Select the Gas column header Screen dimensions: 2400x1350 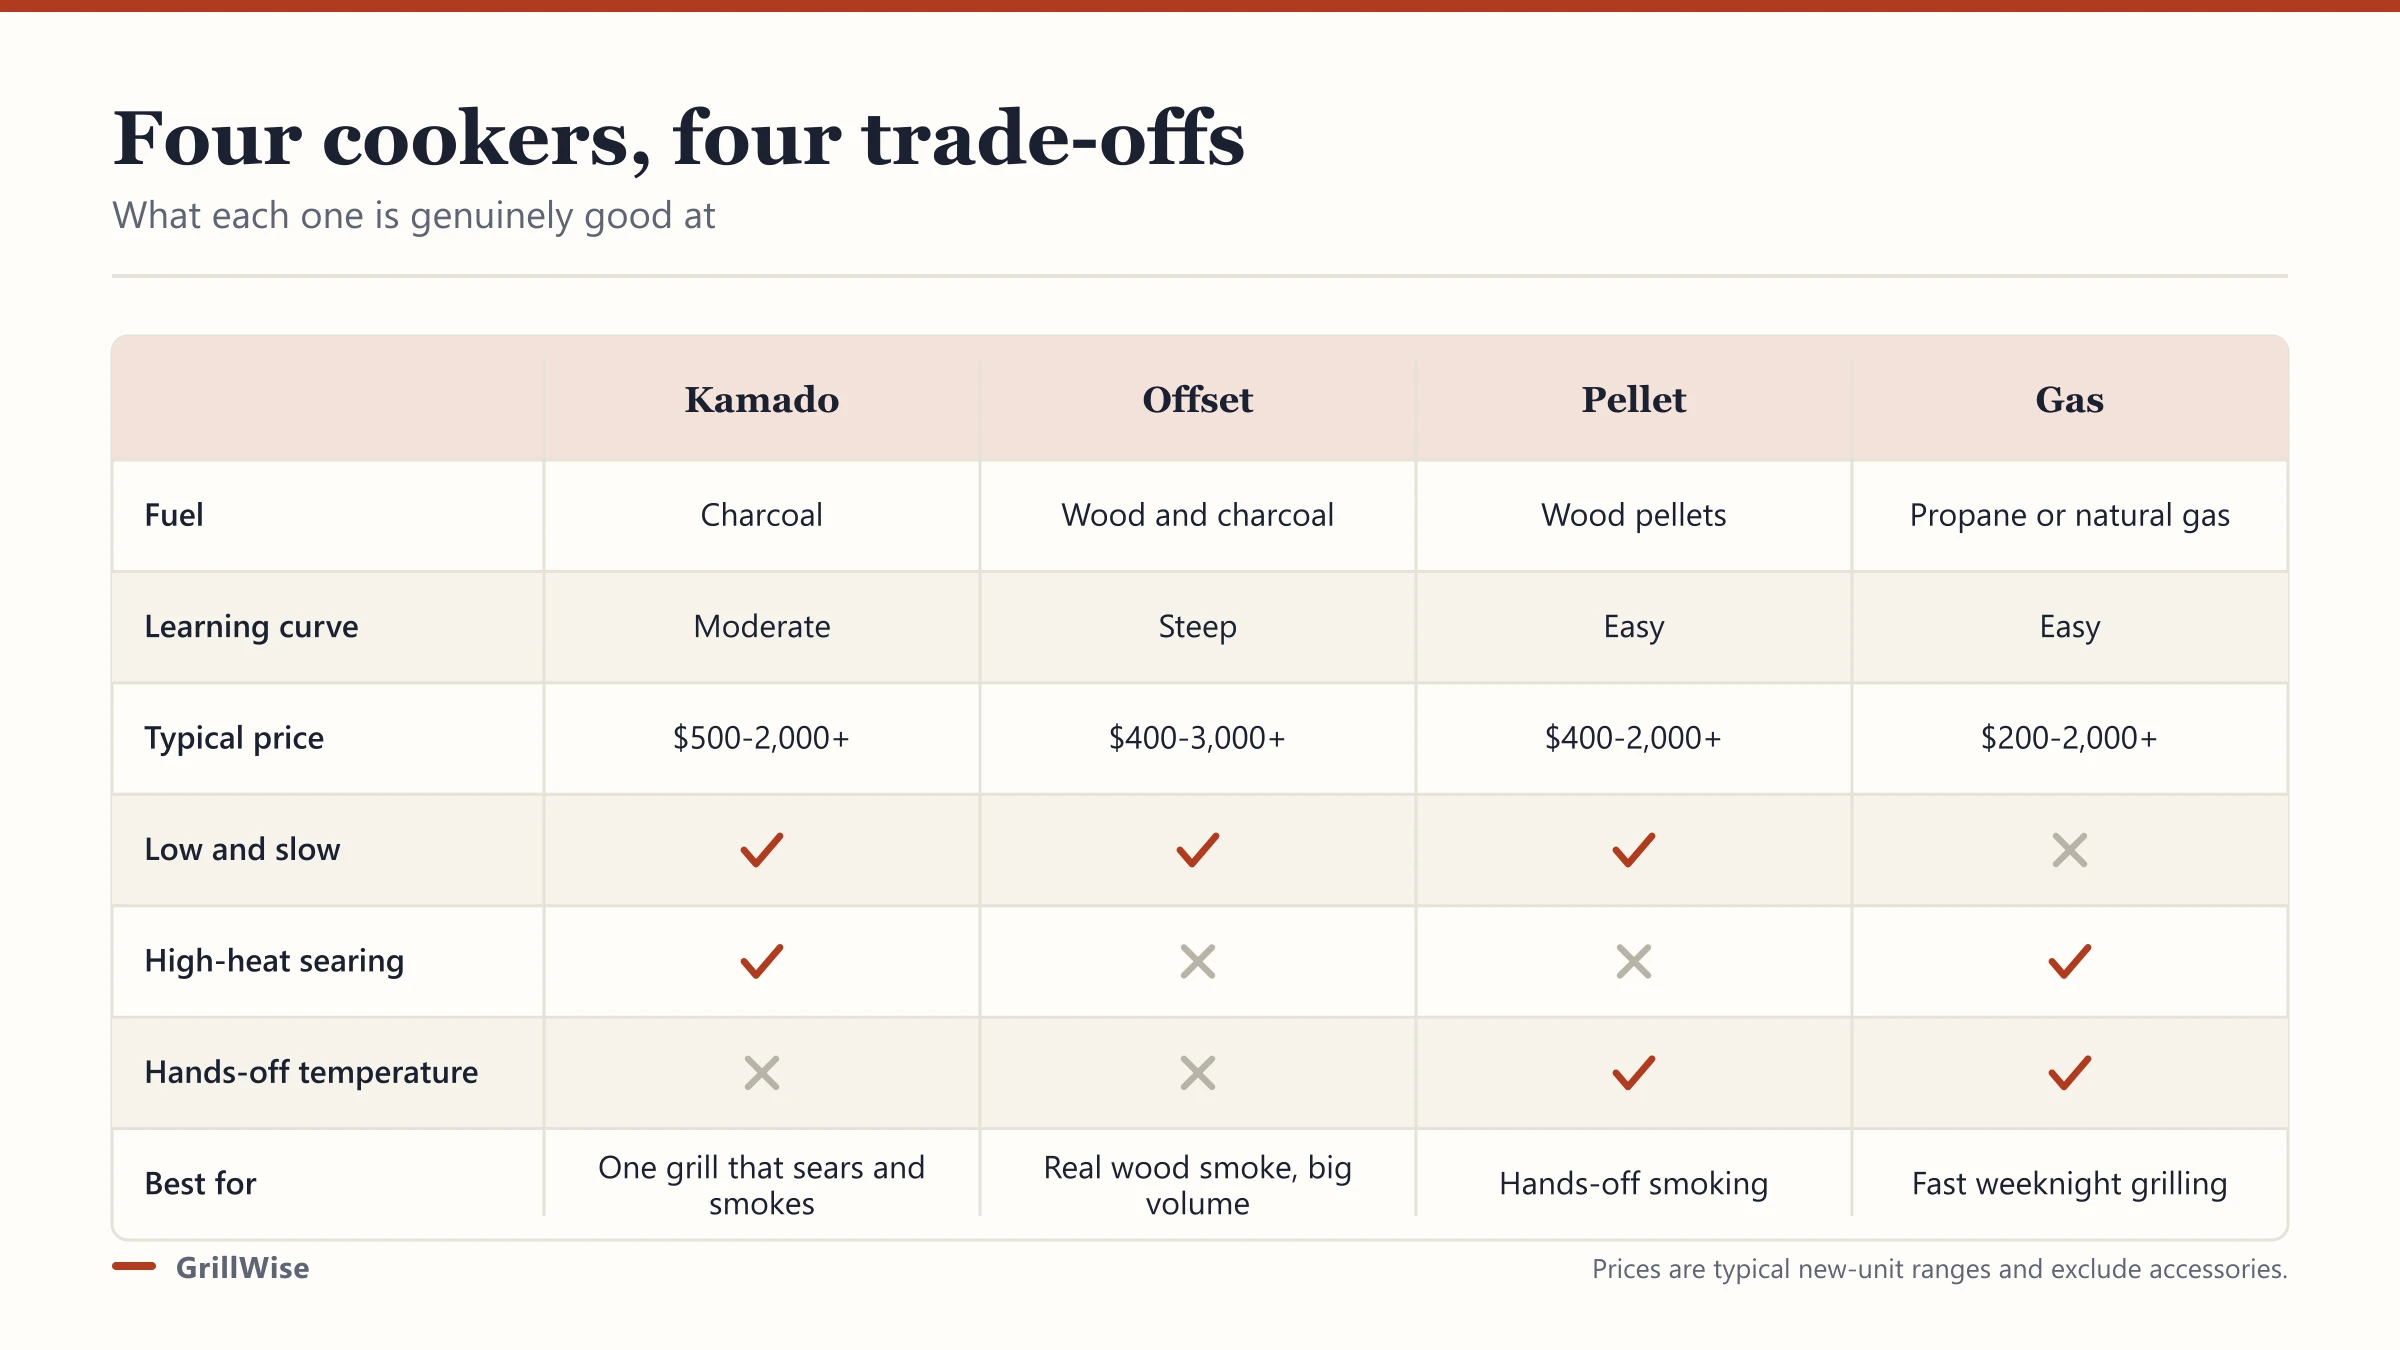pyautogui.click(x=2069, y=400)
